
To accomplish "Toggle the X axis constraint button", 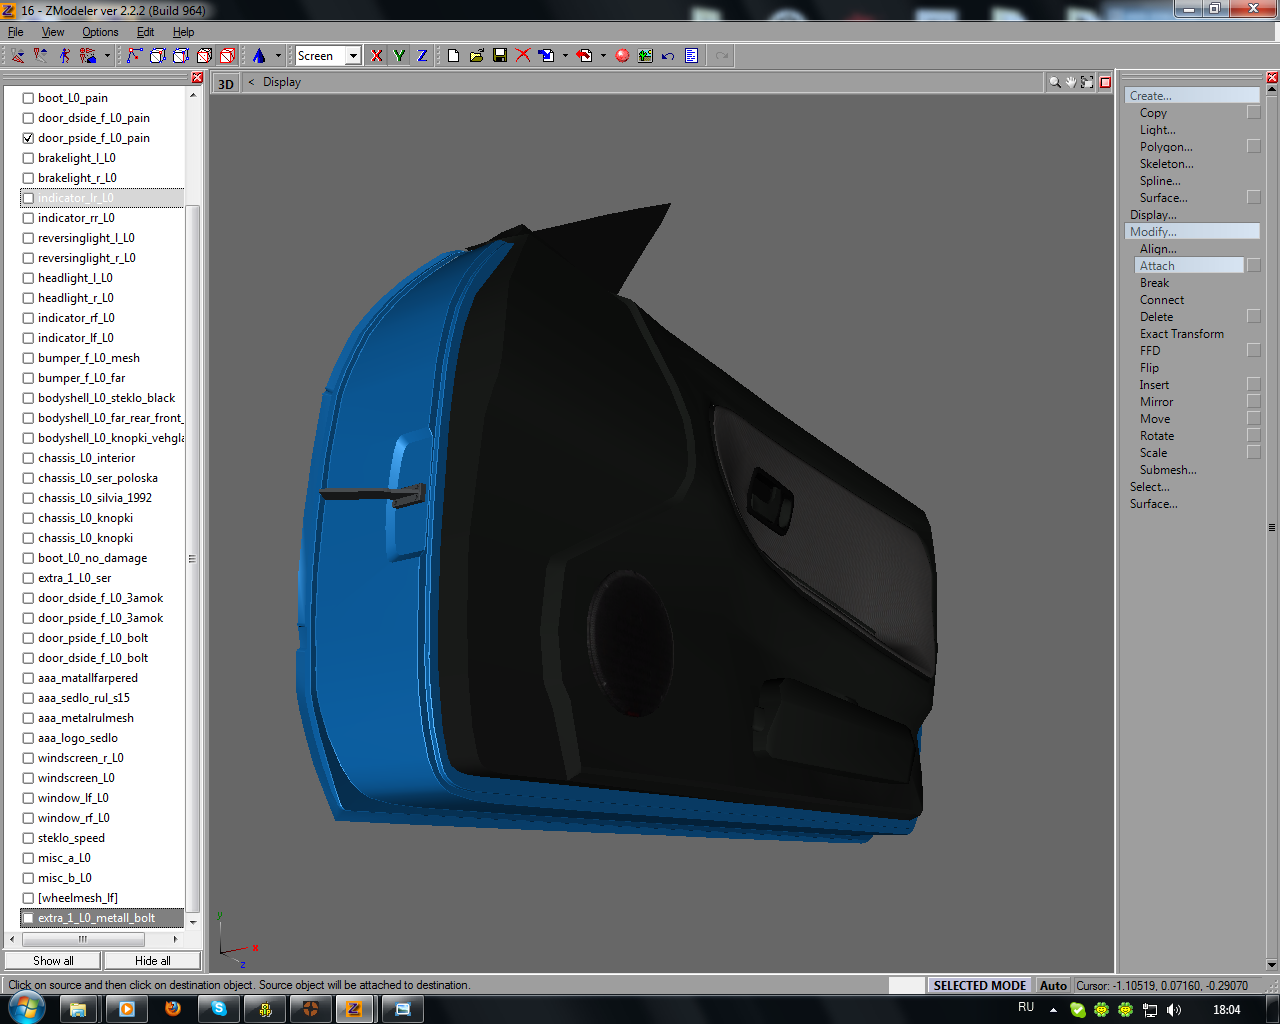I will click(x=376, y=56).
